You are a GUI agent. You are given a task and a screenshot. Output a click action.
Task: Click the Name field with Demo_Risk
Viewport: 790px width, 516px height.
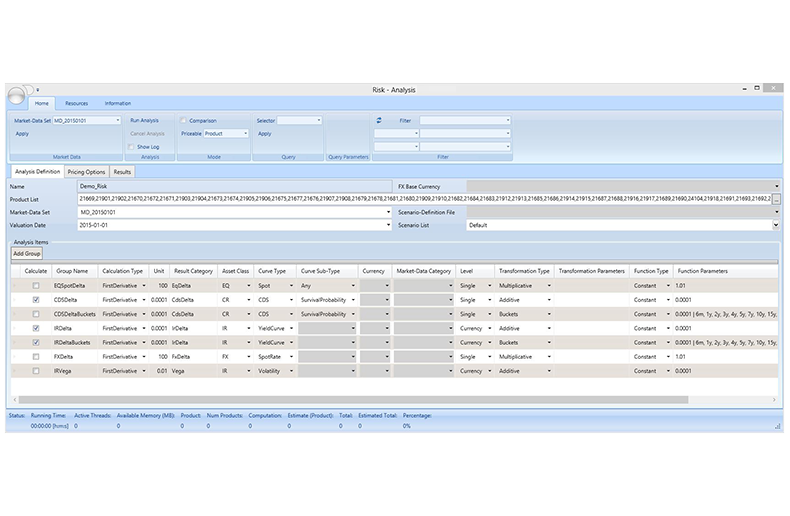point(235,186)
